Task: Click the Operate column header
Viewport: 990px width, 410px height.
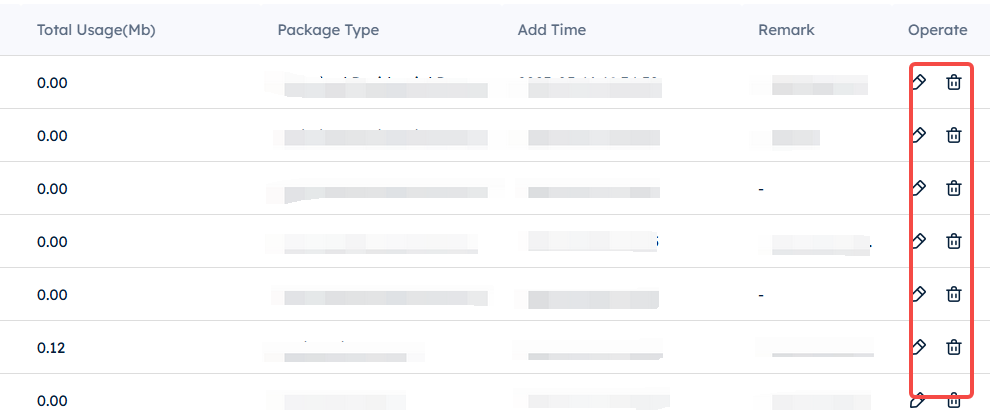Action: [x=938, y=30]
